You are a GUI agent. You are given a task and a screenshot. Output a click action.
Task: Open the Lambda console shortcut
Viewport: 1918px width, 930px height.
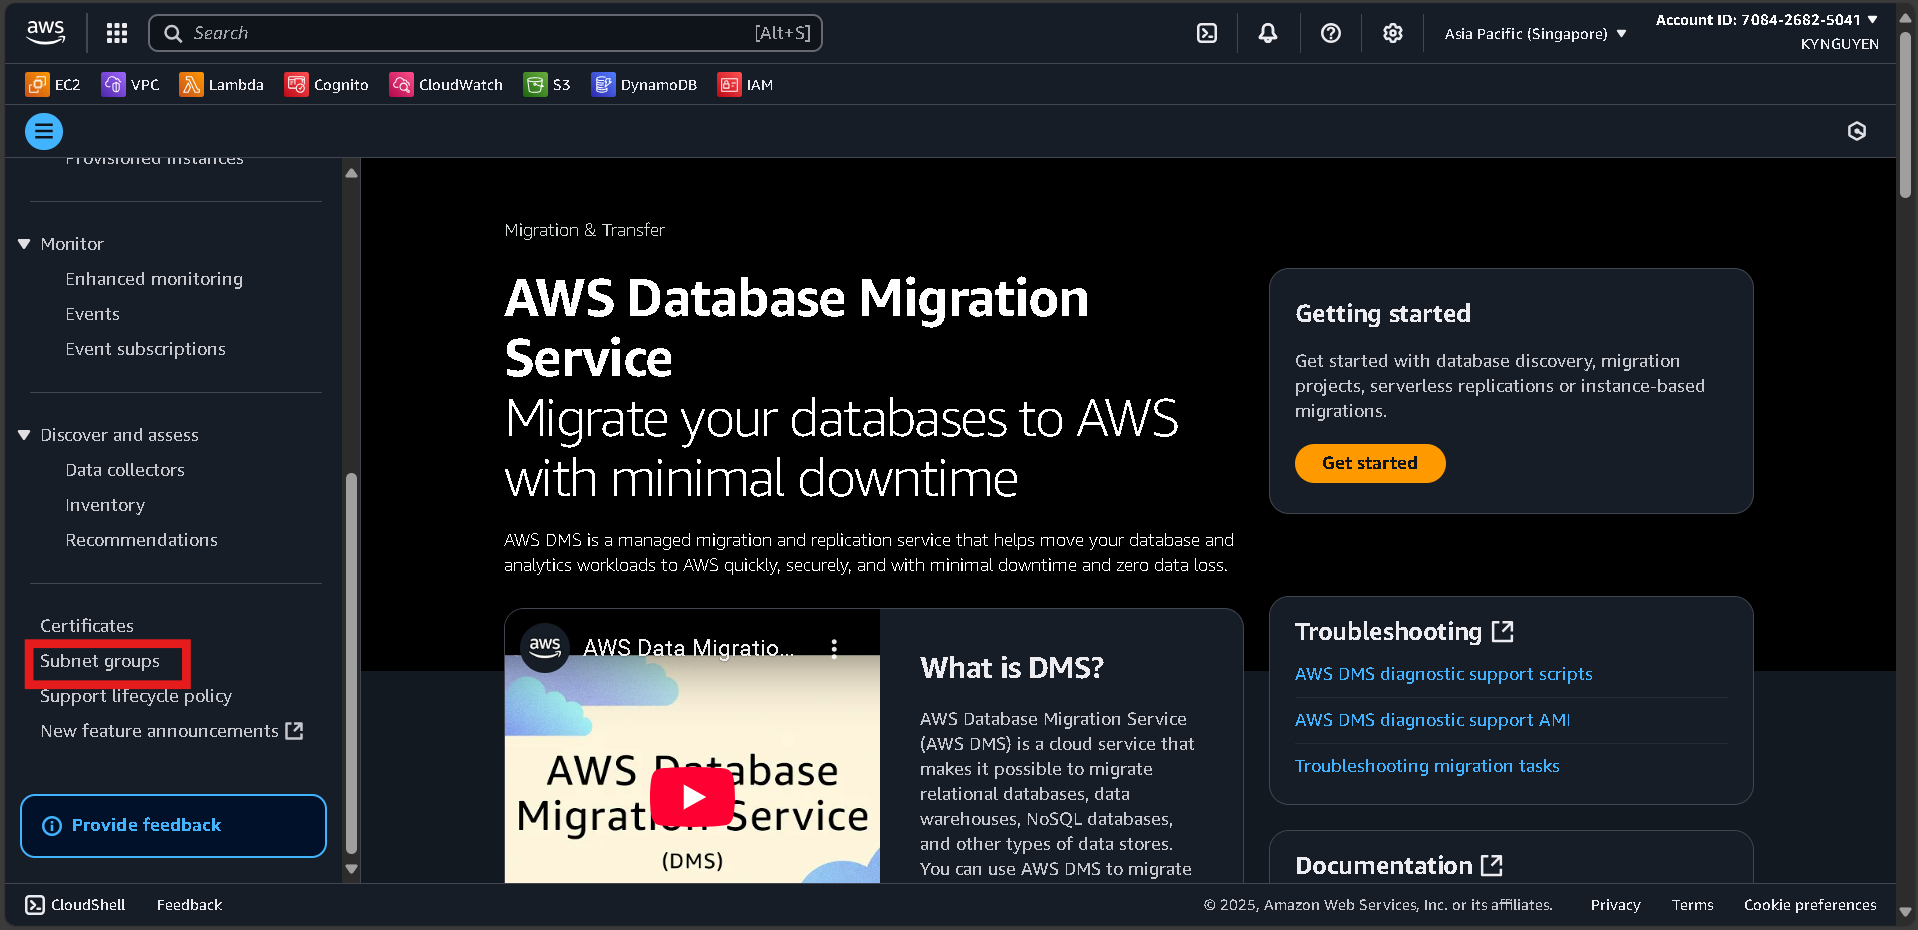tap(221, 84)
